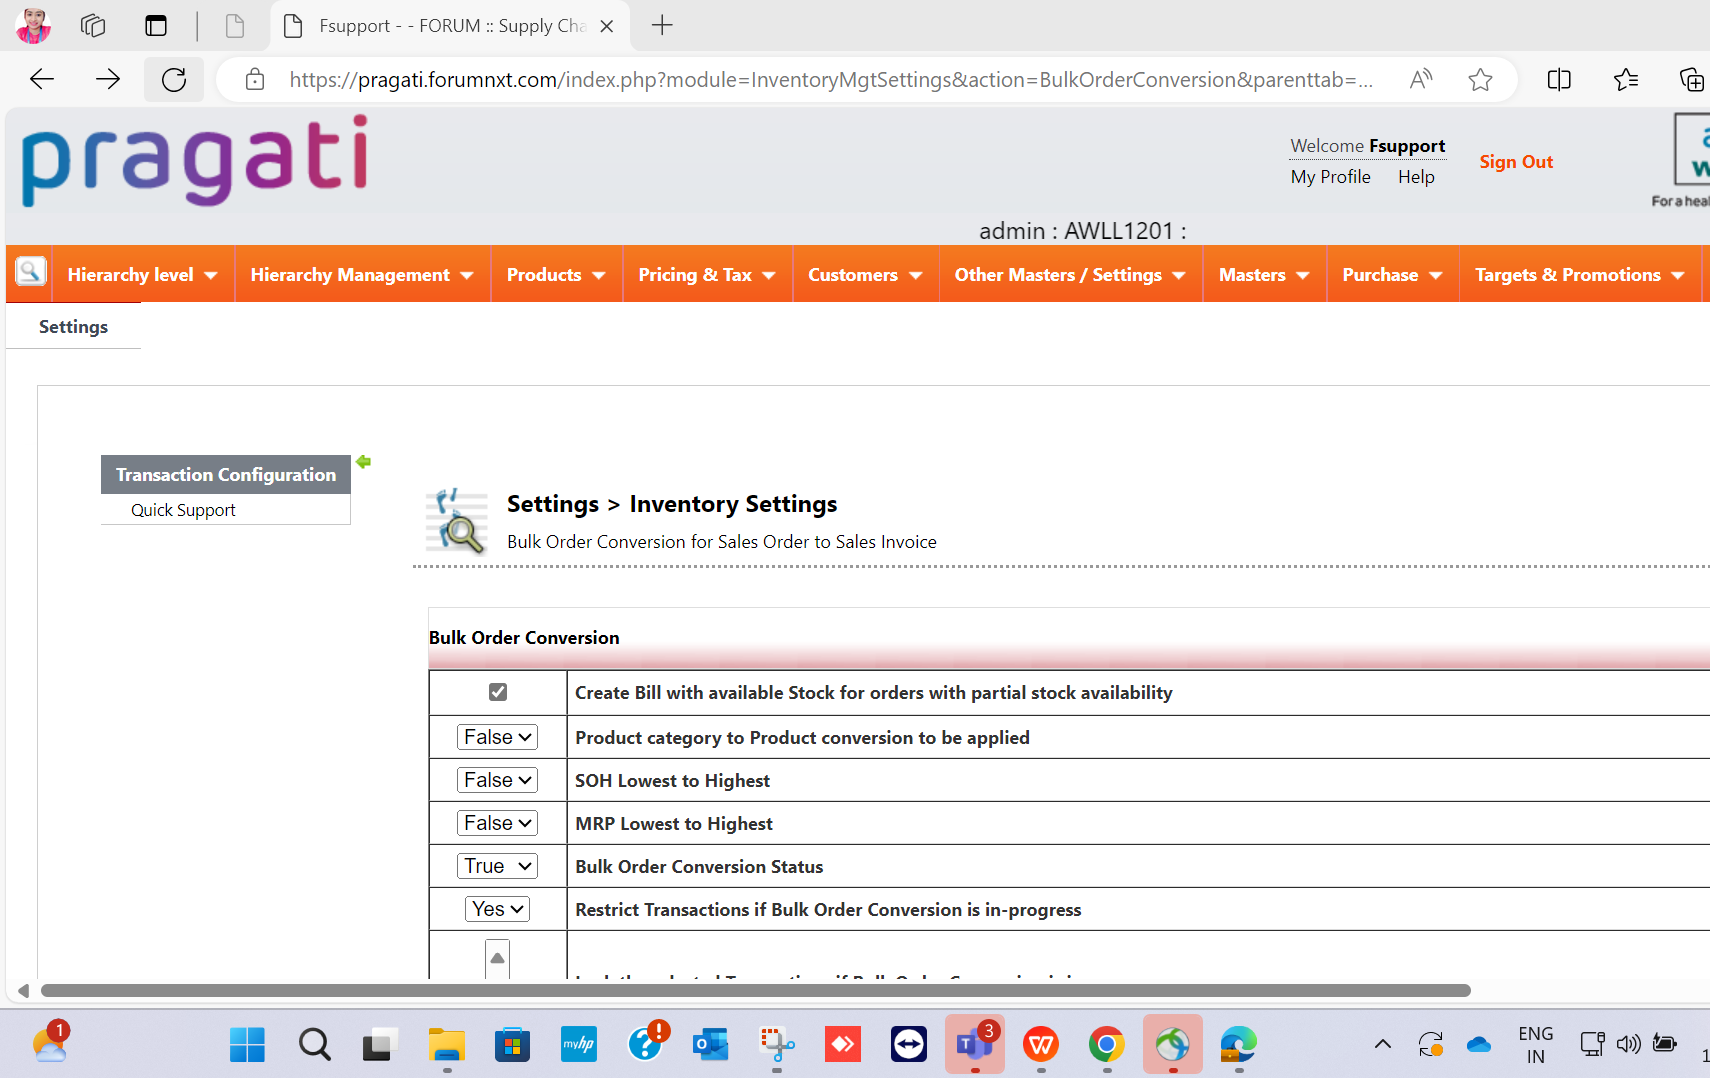Toggle Create Bill with available Stock checkbox

498,692
